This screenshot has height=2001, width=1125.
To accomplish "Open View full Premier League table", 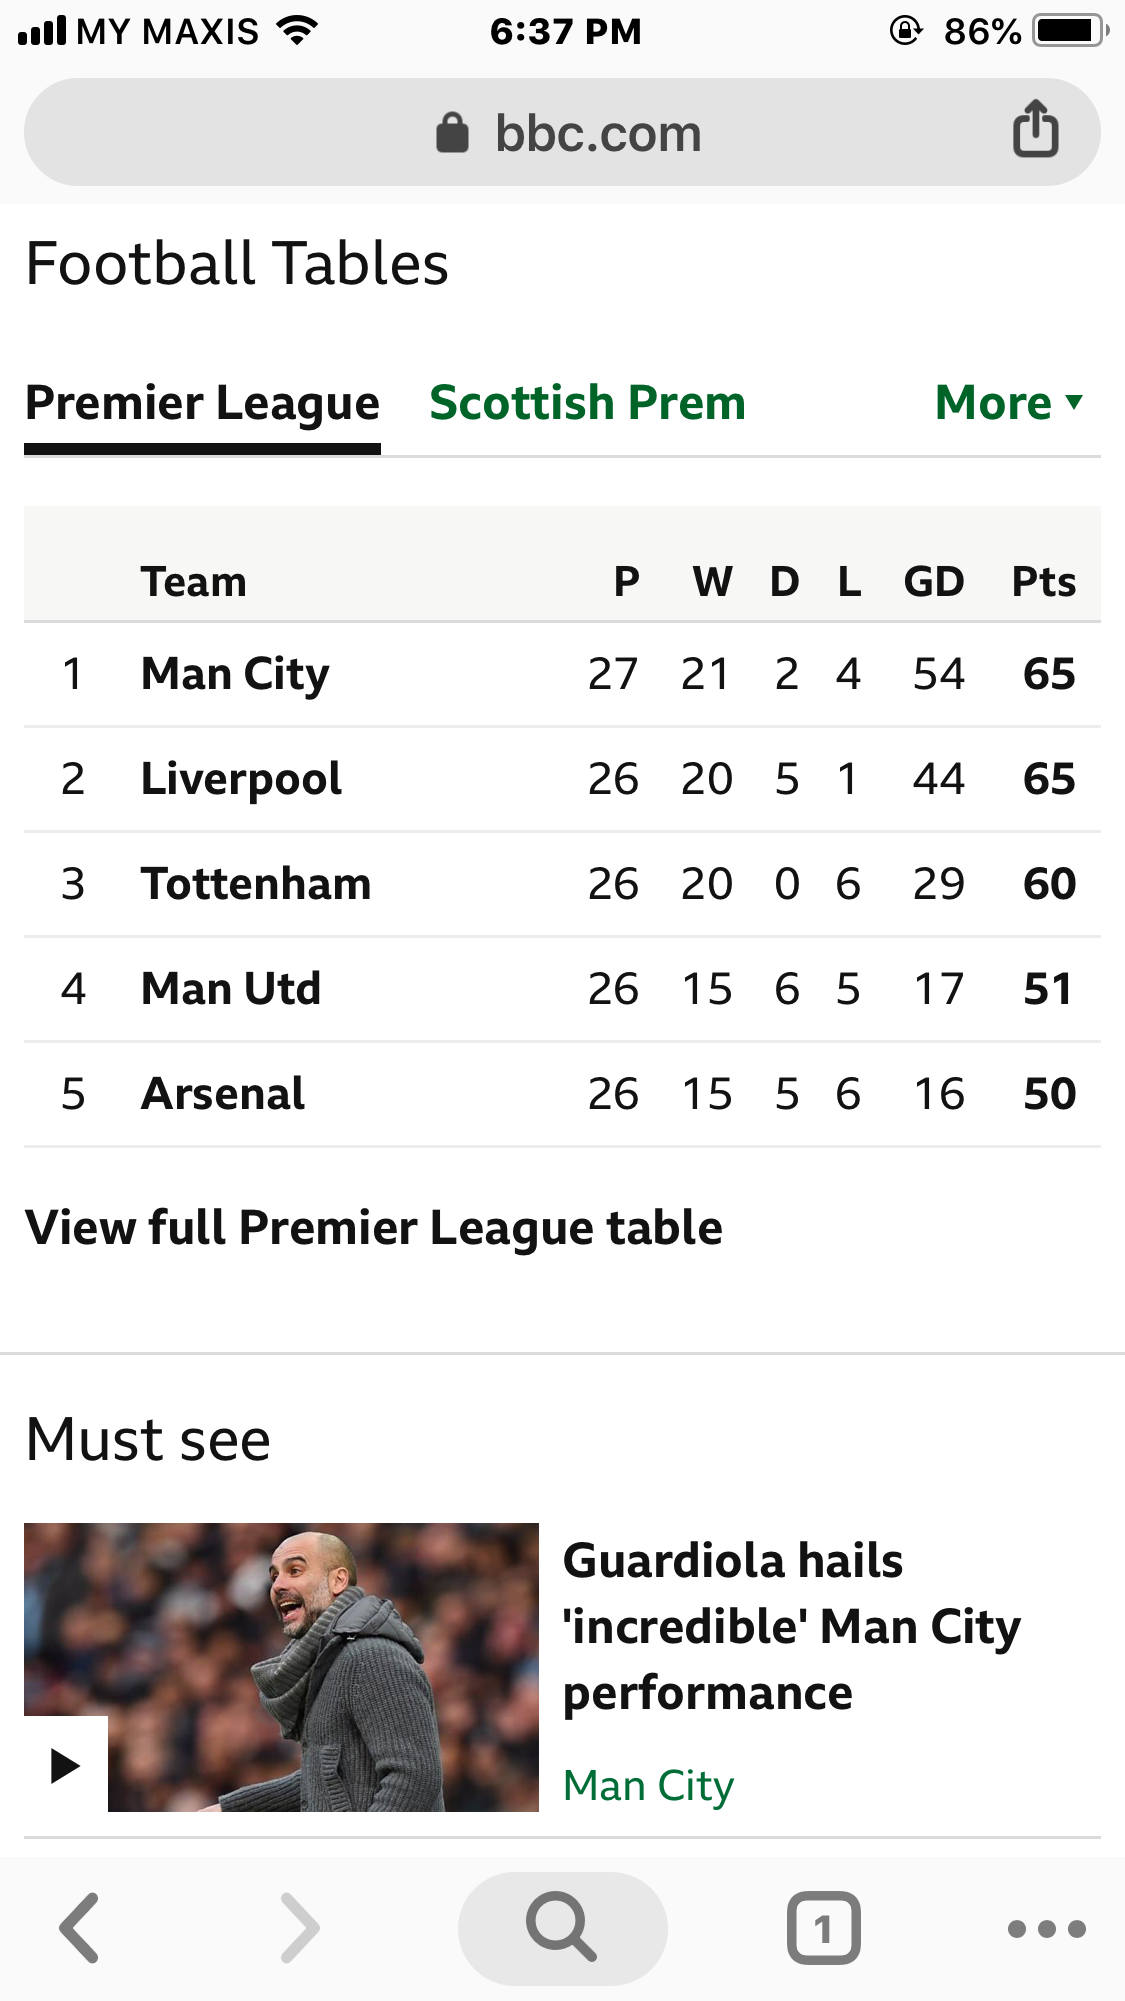I will pyautogui.click(x=374, y=1228).
